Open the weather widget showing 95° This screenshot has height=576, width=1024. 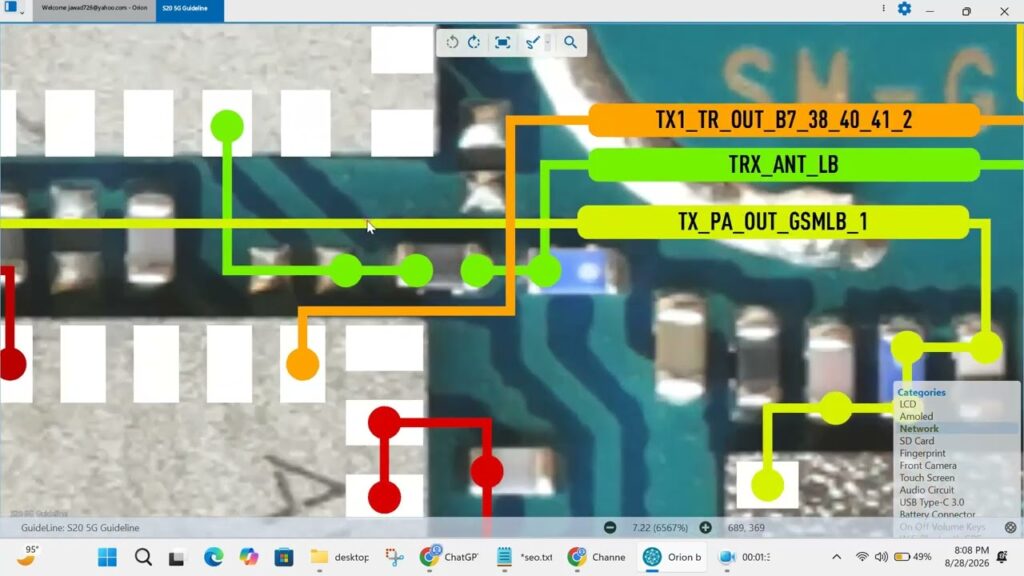(27, 556)
